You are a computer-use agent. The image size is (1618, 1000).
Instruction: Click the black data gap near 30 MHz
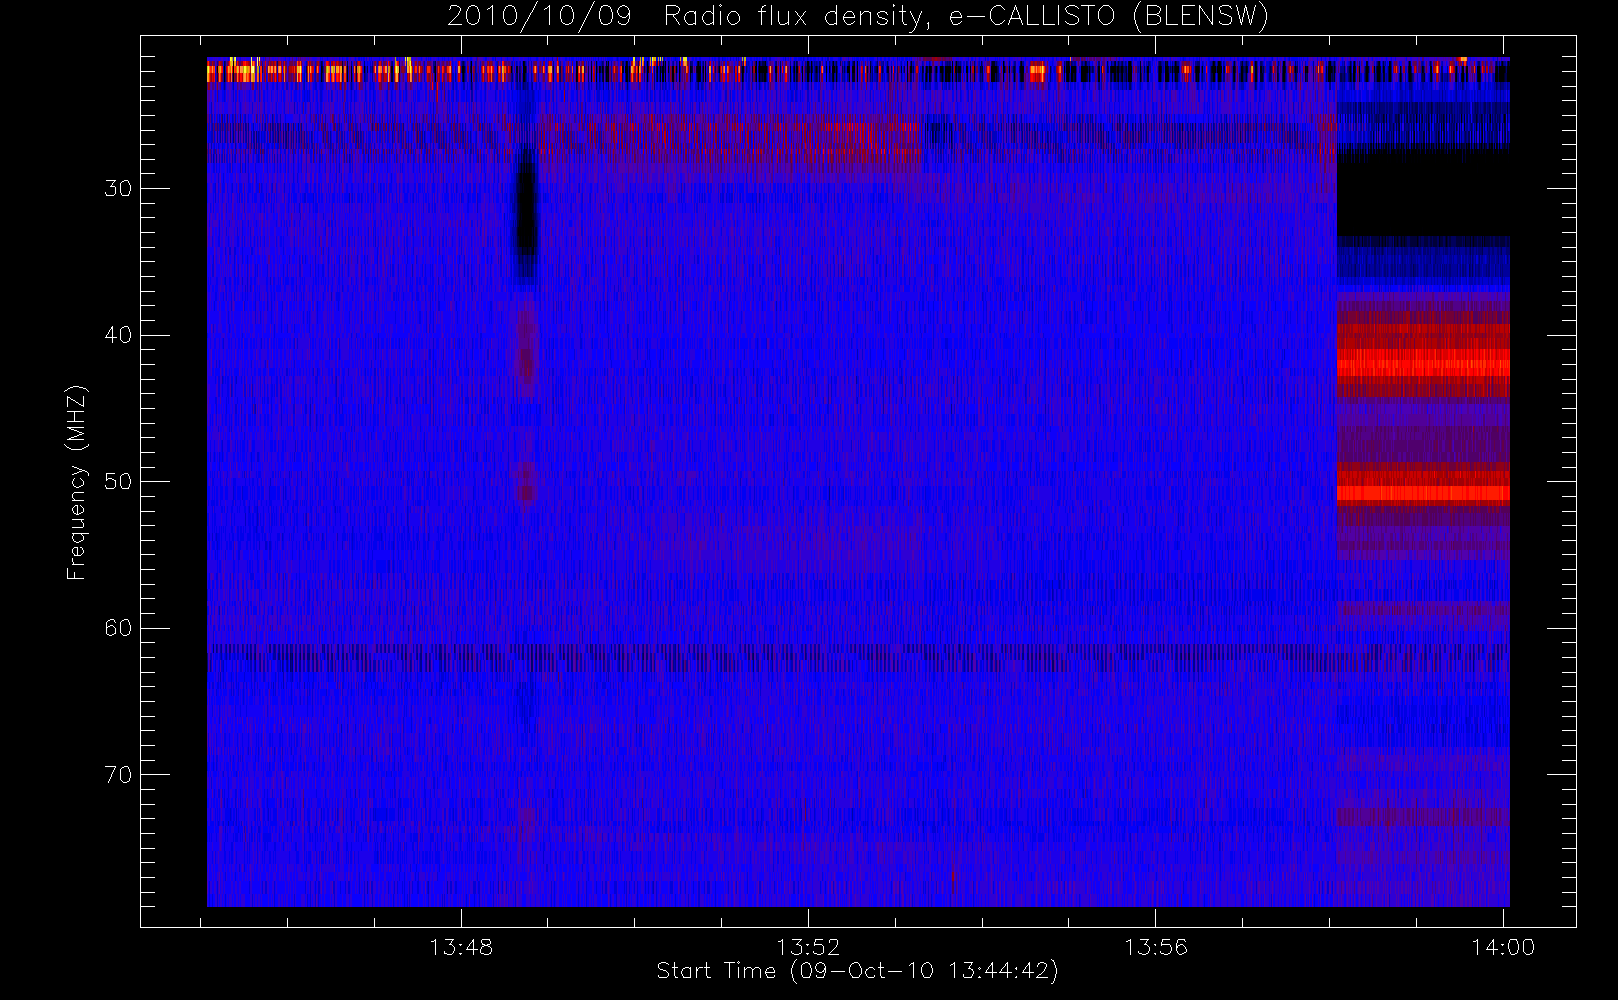tap(1423, 192)
